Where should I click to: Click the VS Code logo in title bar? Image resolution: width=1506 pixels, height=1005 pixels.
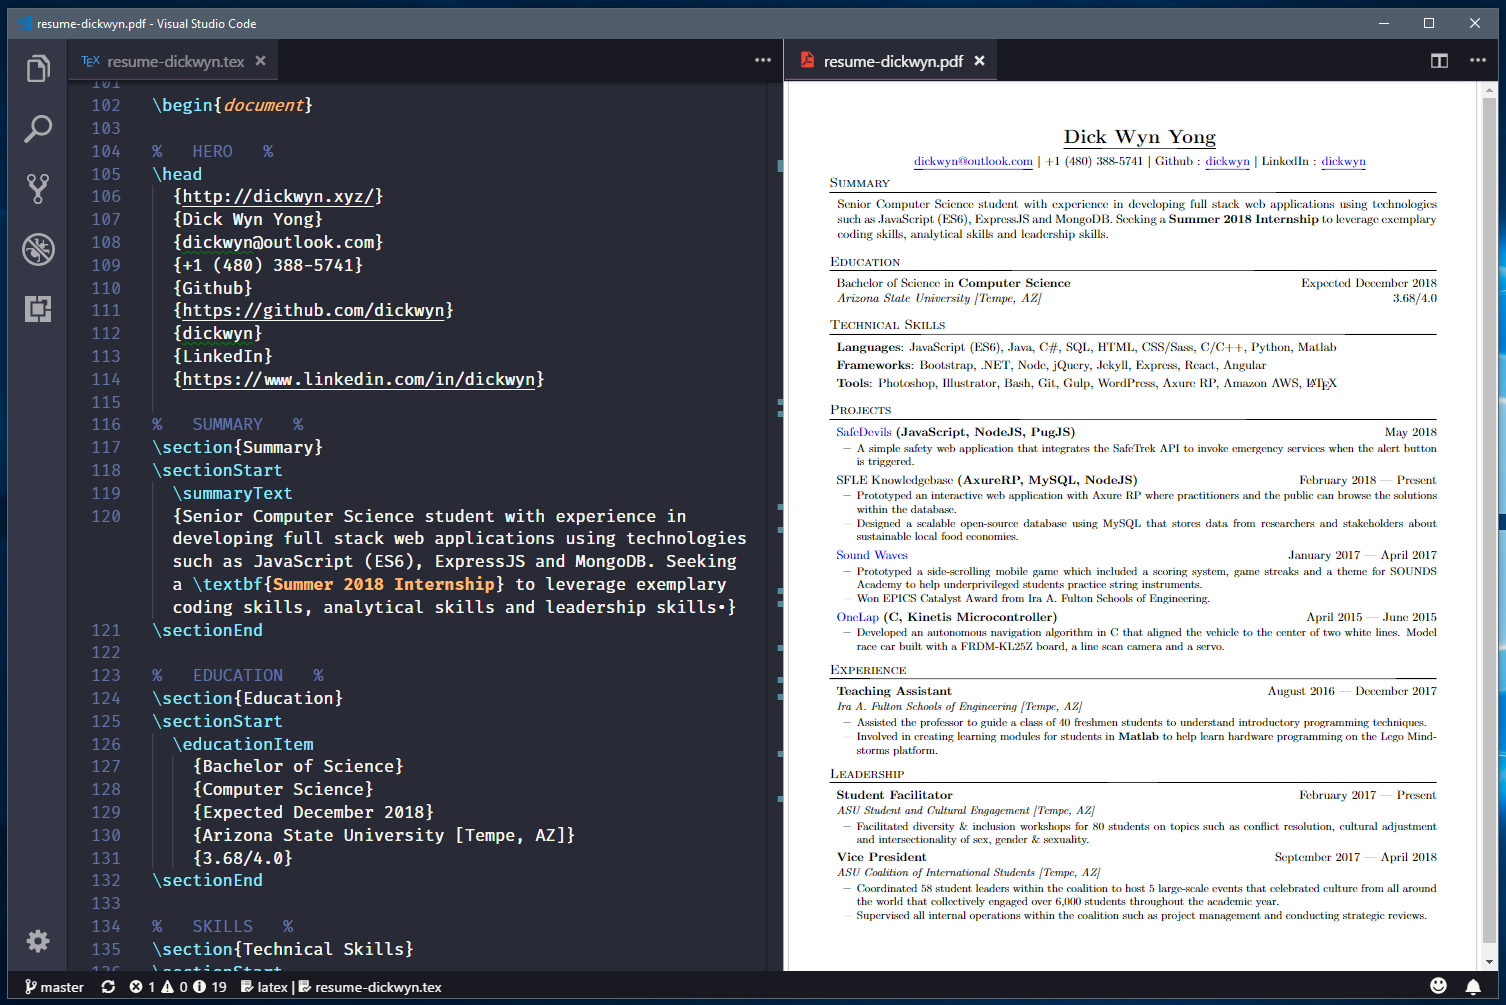point(25,23)
